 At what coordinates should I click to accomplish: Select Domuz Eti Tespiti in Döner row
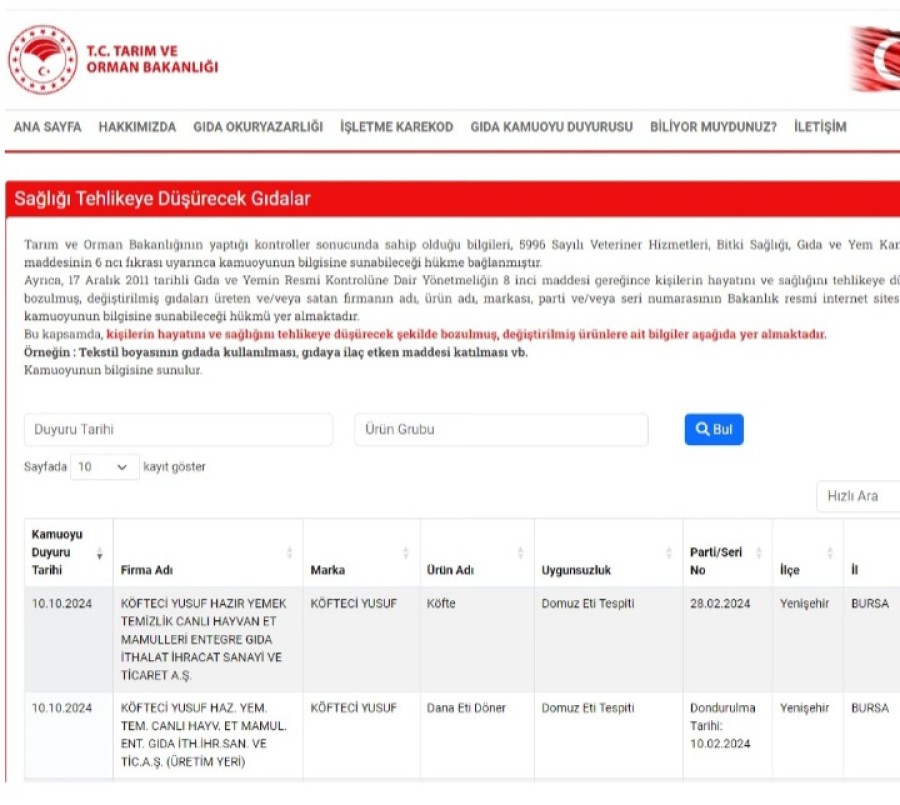pos(588,708)
